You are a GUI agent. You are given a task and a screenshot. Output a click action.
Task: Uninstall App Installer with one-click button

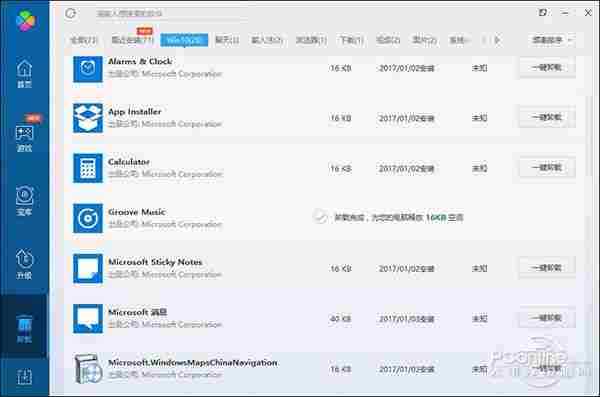click(x=547, y=118)
